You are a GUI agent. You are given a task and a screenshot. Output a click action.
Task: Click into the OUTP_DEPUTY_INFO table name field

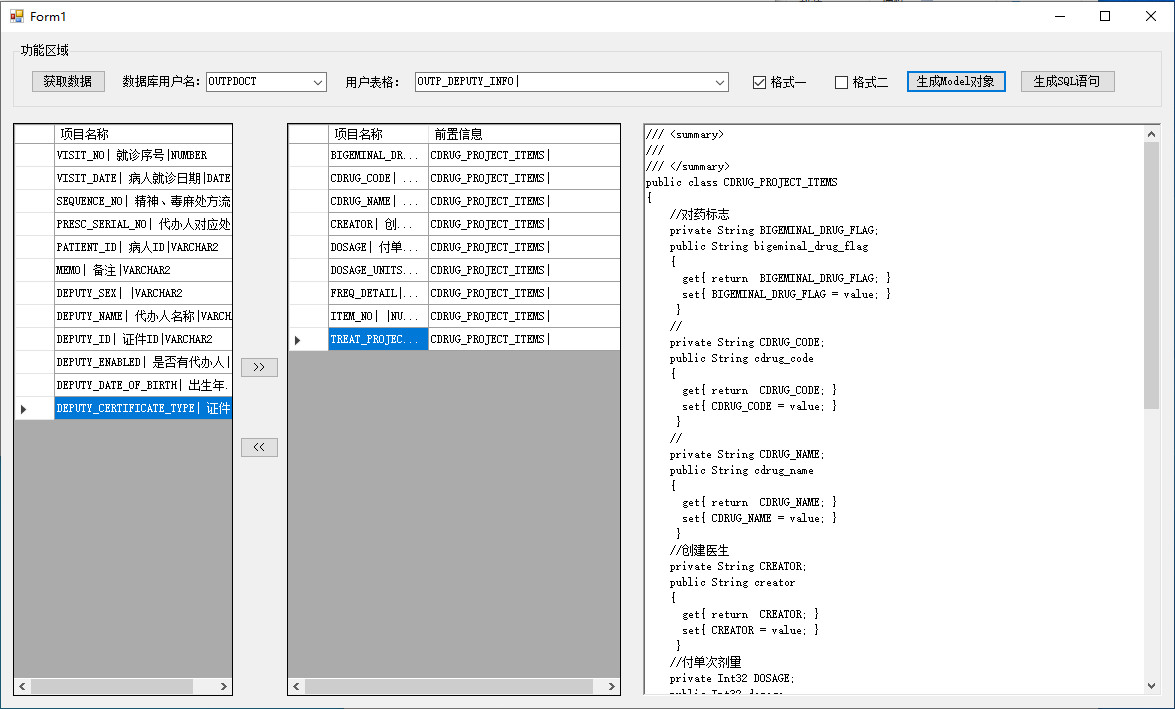563,82
